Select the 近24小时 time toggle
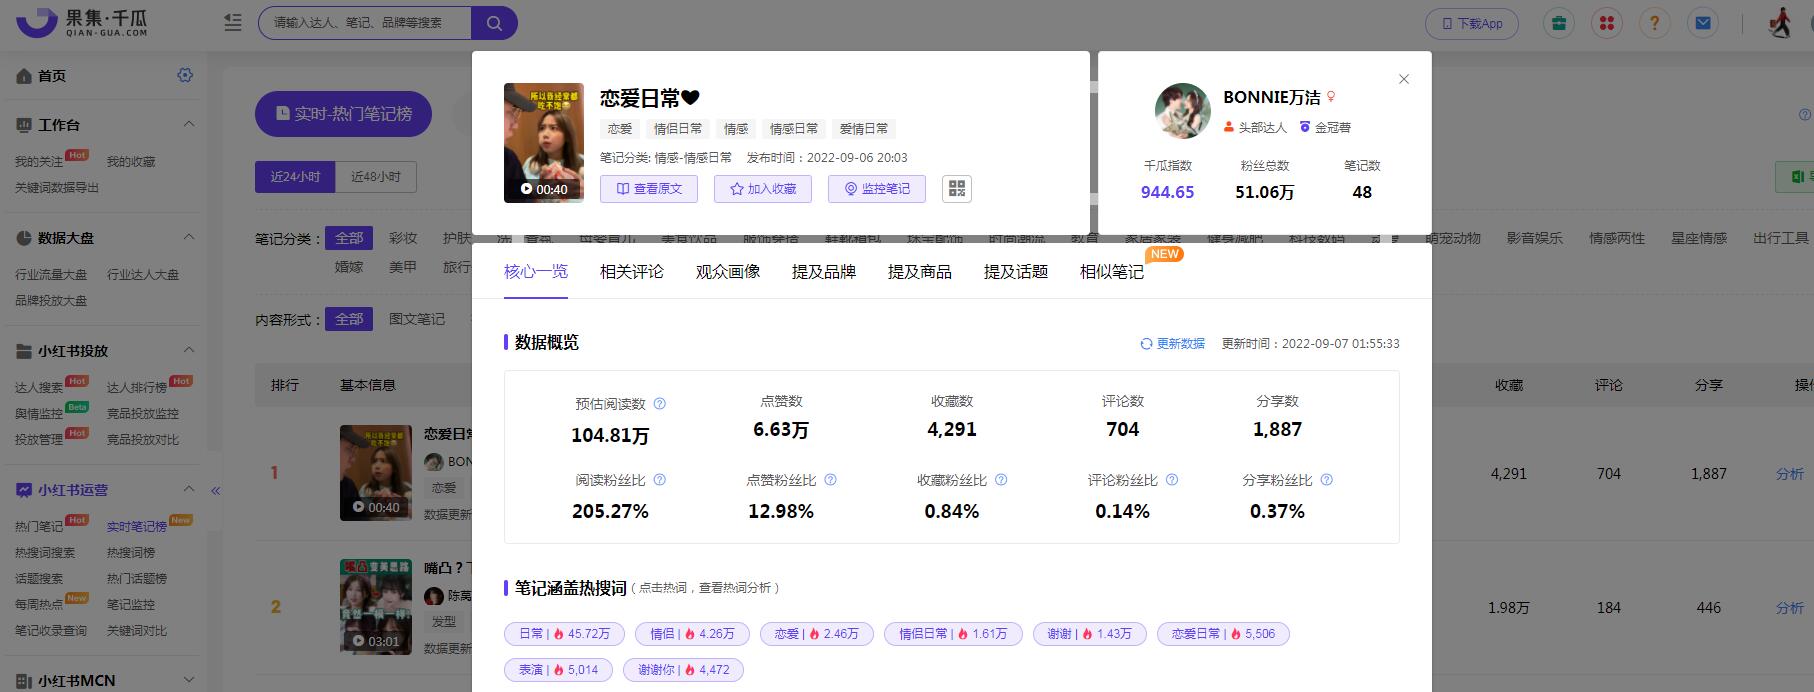 pos(295,177)
